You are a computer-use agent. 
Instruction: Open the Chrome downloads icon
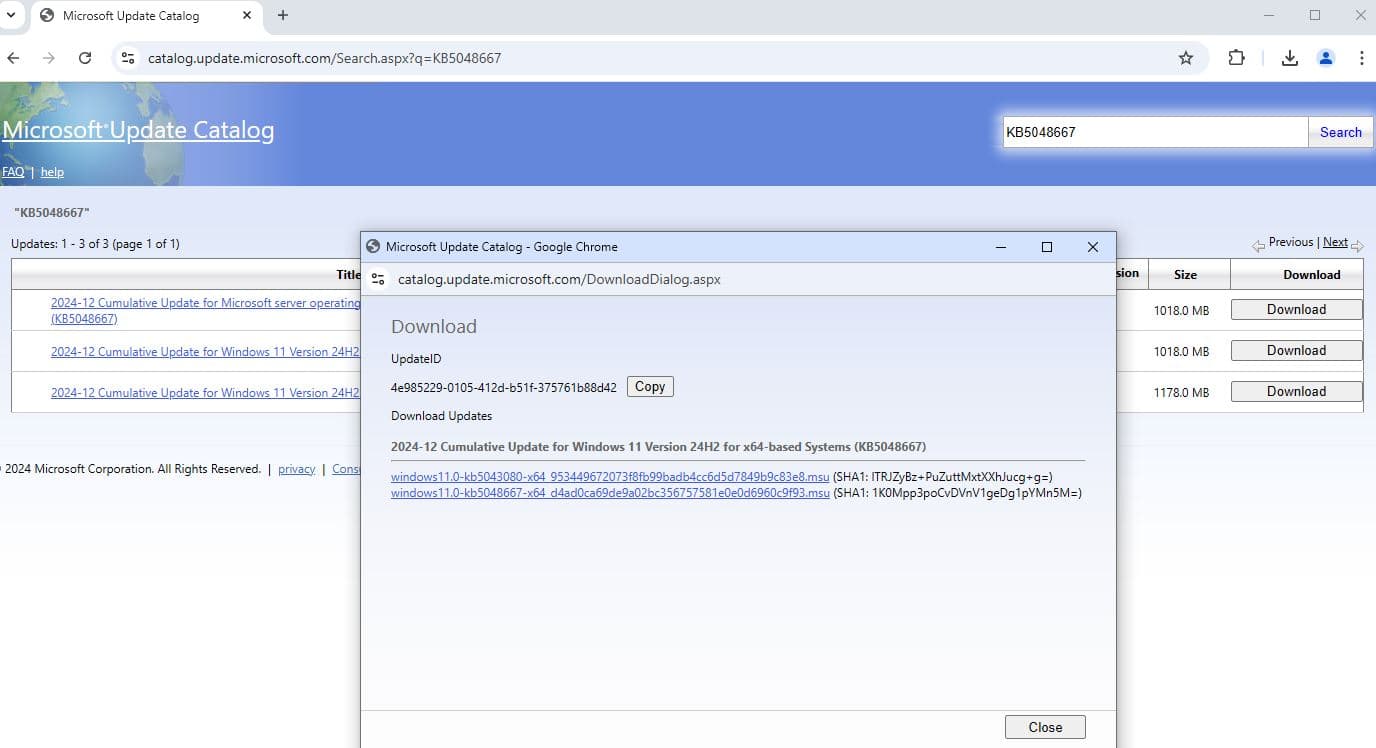pos(1290,58)
